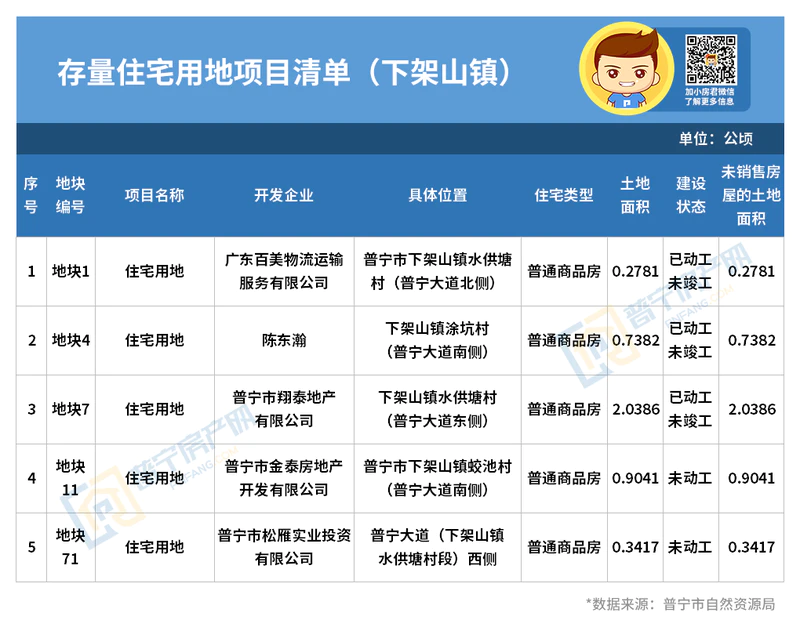Select the 住宅类型 column header

tap(564, 195)
